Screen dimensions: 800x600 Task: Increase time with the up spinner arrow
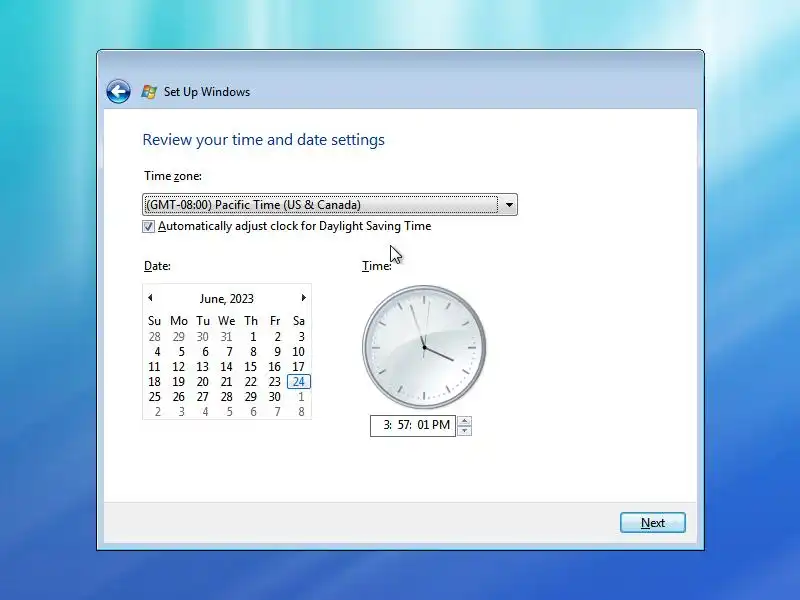(464, 421)
